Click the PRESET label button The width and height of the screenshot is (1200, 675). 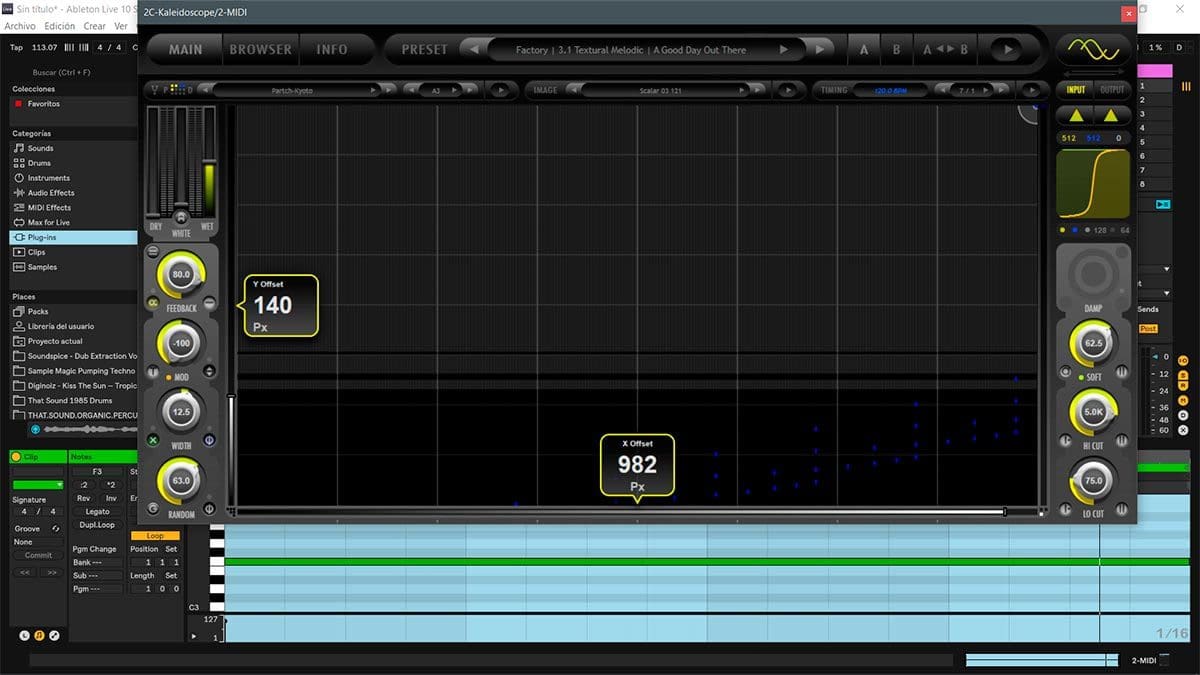click(x=424, y=50)
